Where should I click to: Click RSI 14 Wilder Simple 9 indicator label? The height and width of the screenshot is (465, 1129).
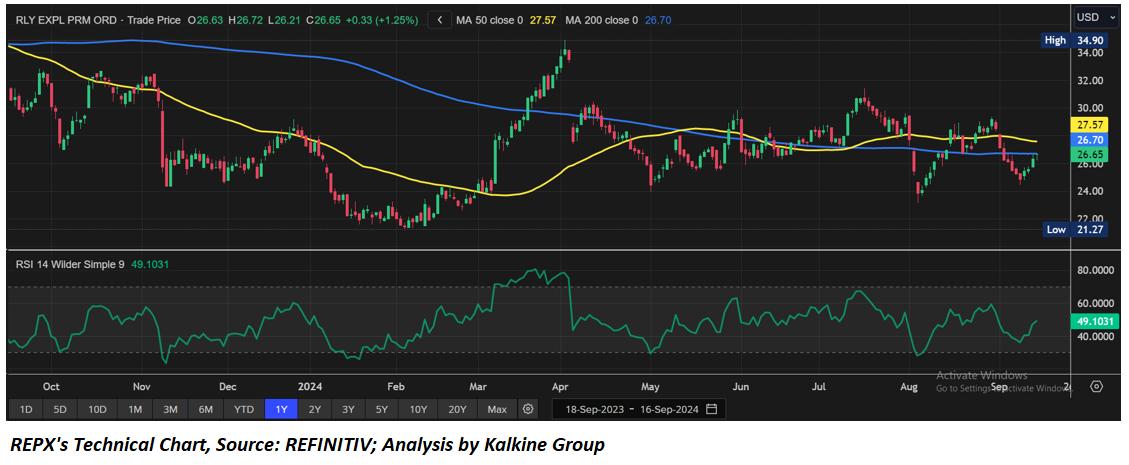coord(71,264)
